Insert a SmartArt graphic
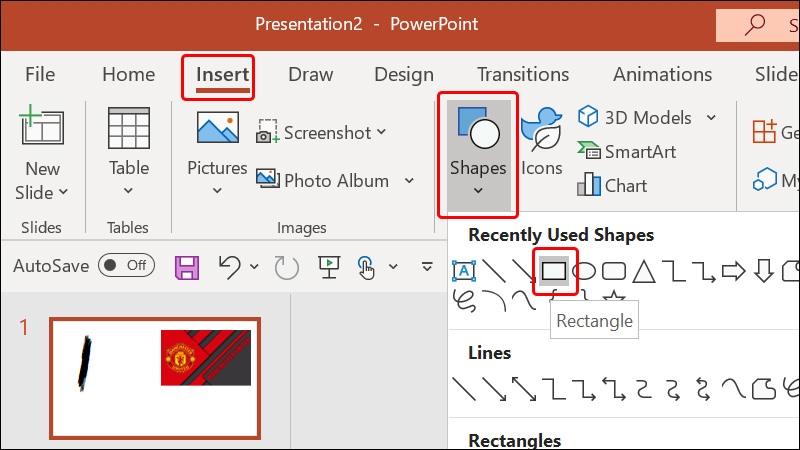Viewport: 800px width, 450px height. [x=627, y=152]
